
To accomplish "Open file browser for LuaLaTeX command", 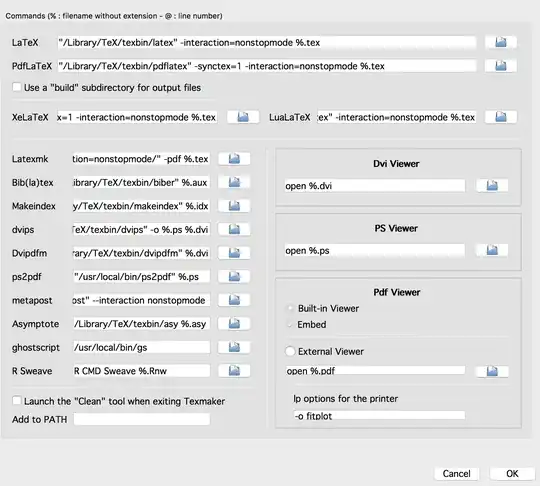I will [501, 117].
